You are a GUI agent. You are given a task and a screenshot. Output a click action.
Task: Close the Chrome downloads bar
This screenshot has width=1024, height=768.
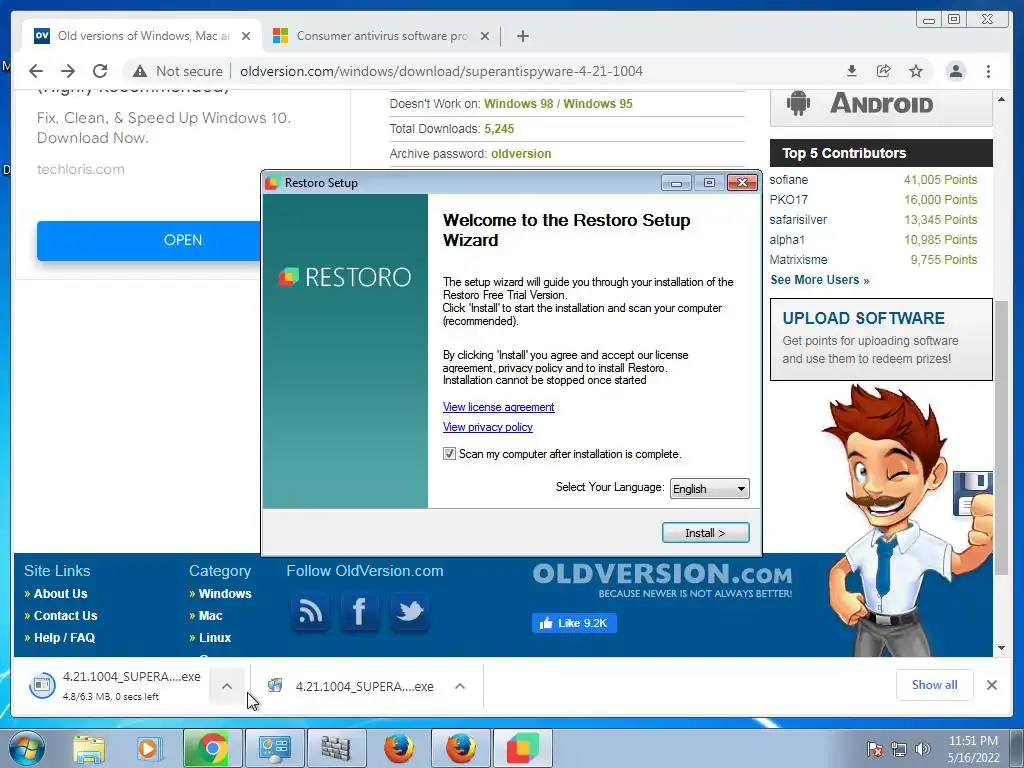(991, 685)
